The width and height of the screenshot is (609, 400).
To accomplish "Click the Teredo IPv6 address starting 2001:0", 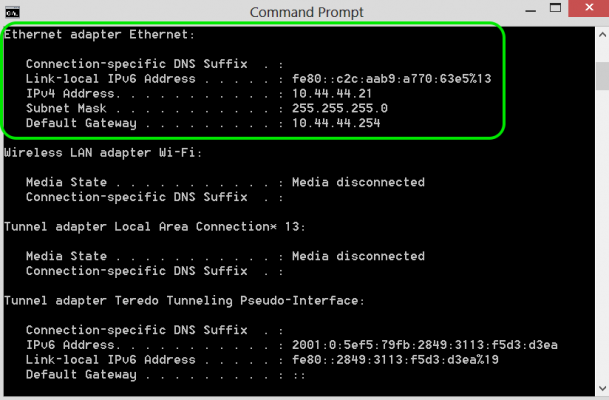I will [x=424, y=345].
